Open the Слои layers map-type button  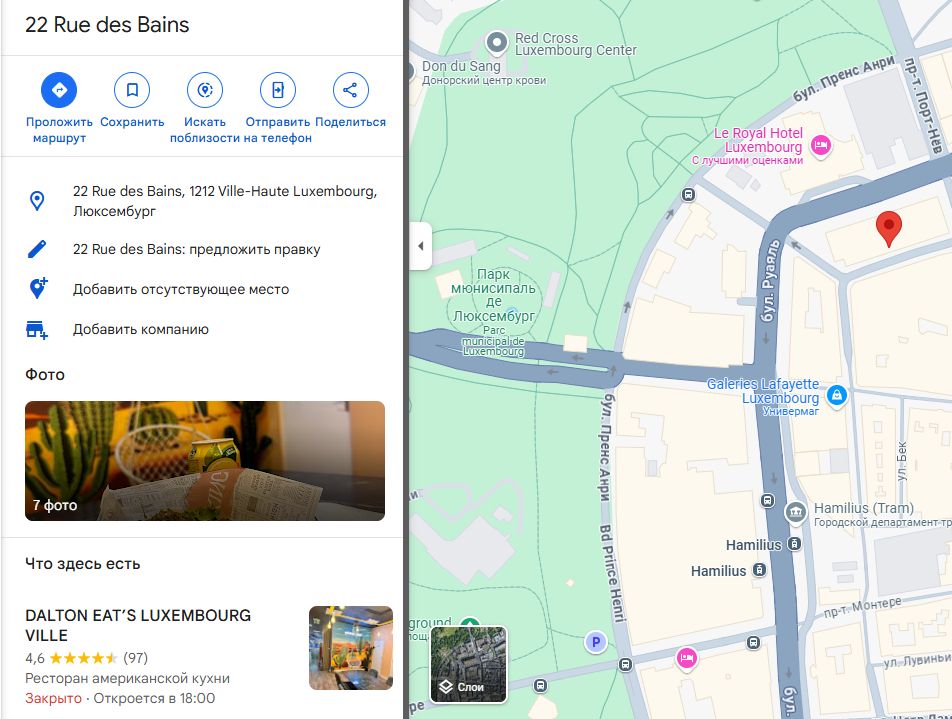pyautogui.click(x=468, y=664)
